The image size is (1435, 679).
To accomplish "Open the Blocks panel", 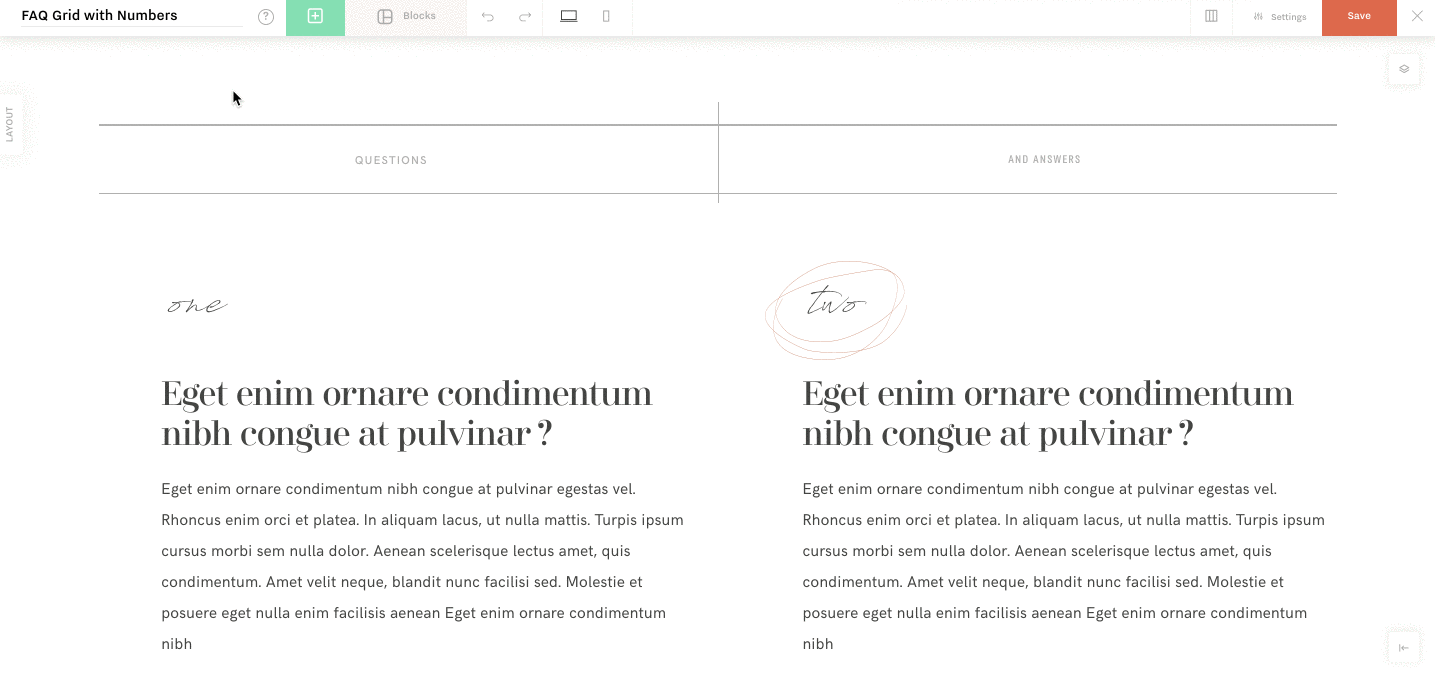I will pos(406,17).
